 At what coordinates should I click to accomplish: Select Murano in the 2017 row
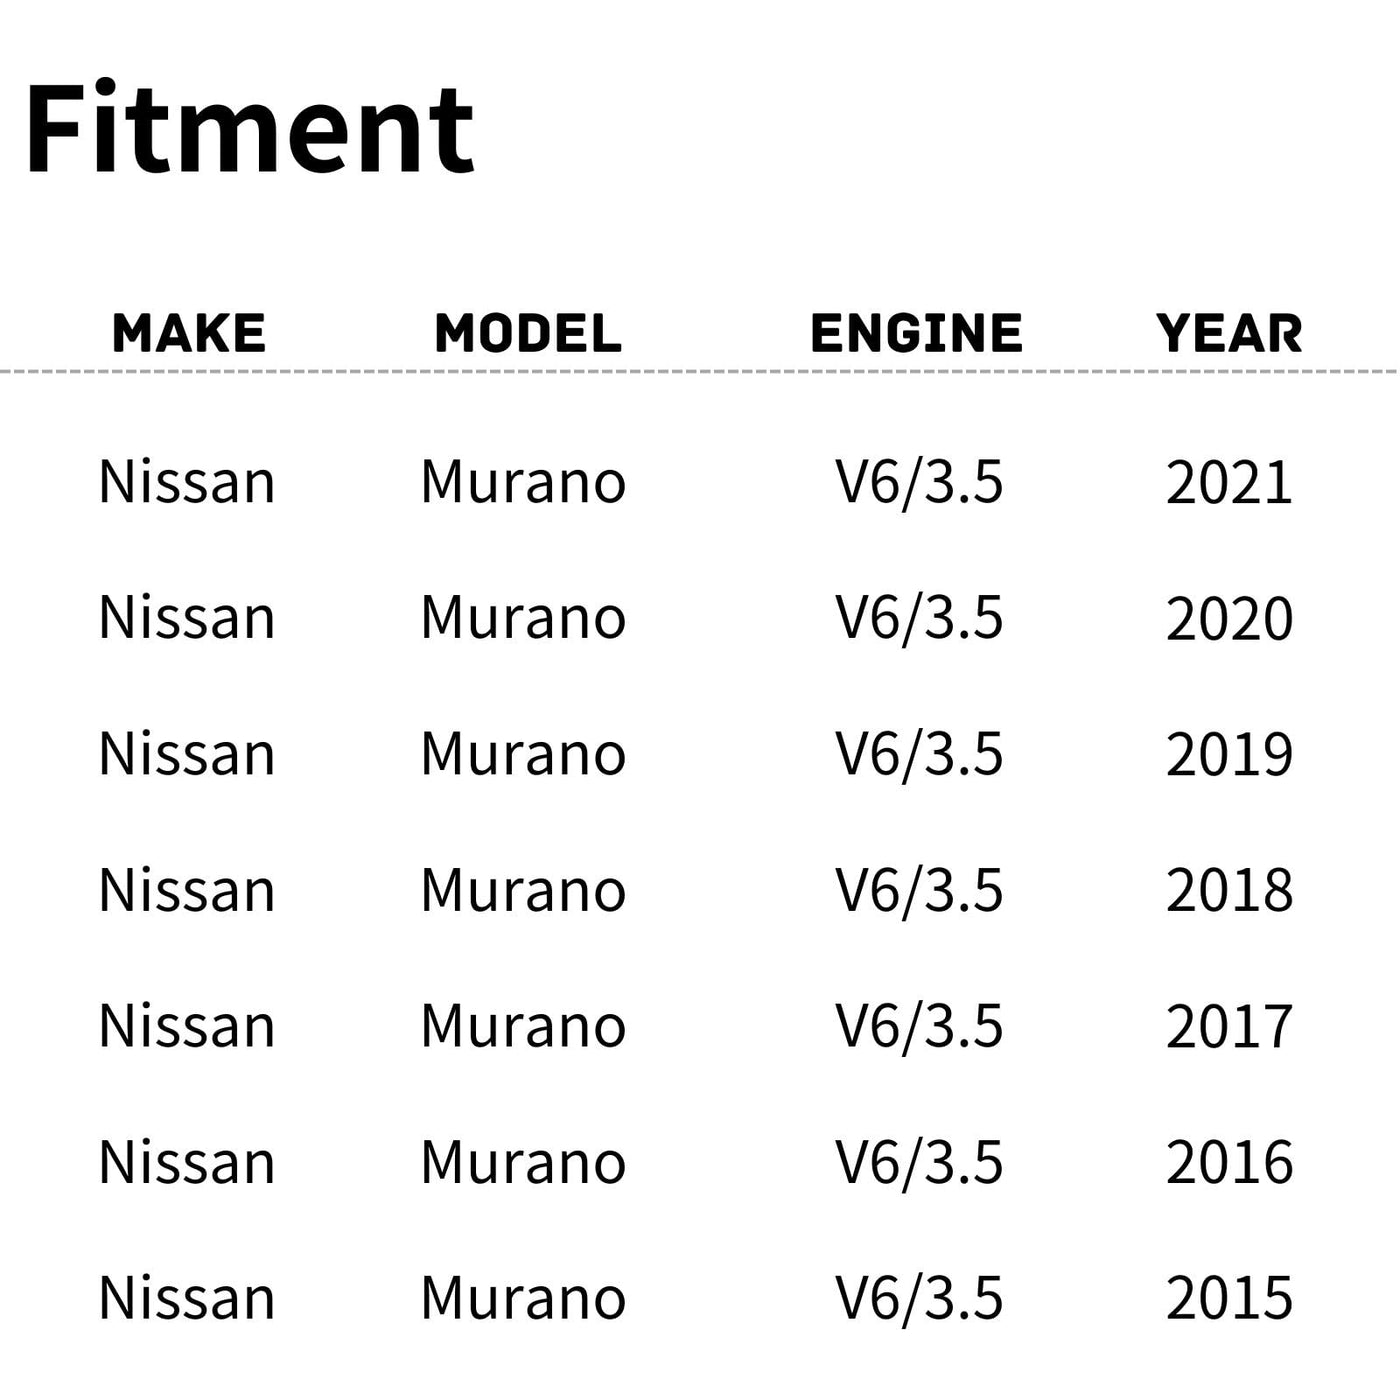tap(523, 1027)
